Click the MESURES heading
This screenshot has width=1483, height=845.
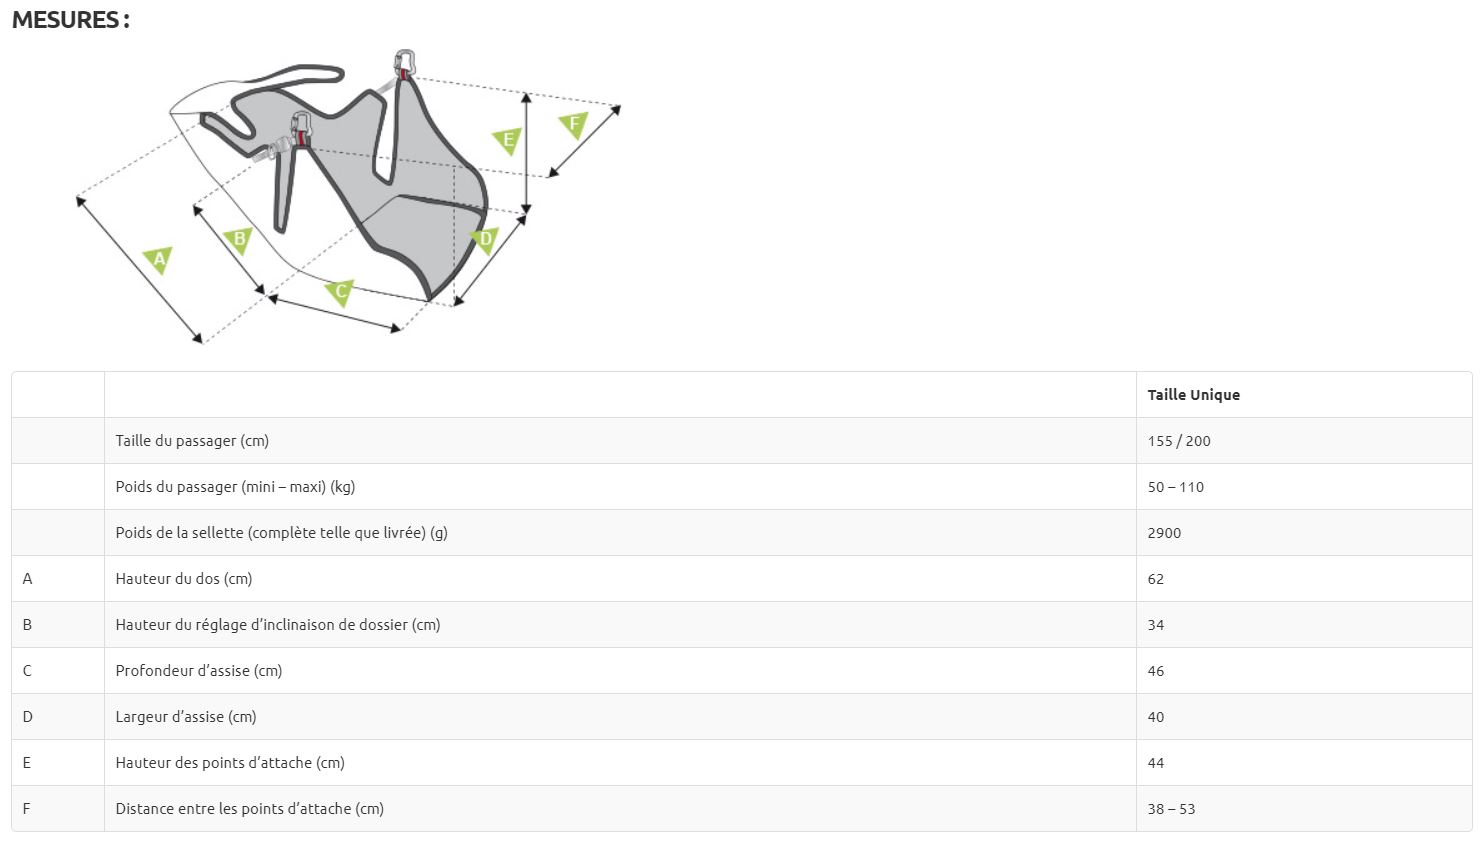click(x=71, y=20)
